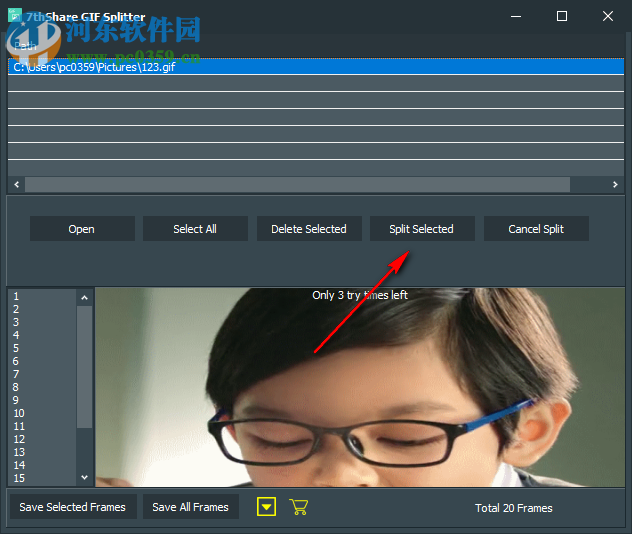Click the Total 20 Frames status text
The width and height of the screenshot is (632, 534).
coord(514,508)
